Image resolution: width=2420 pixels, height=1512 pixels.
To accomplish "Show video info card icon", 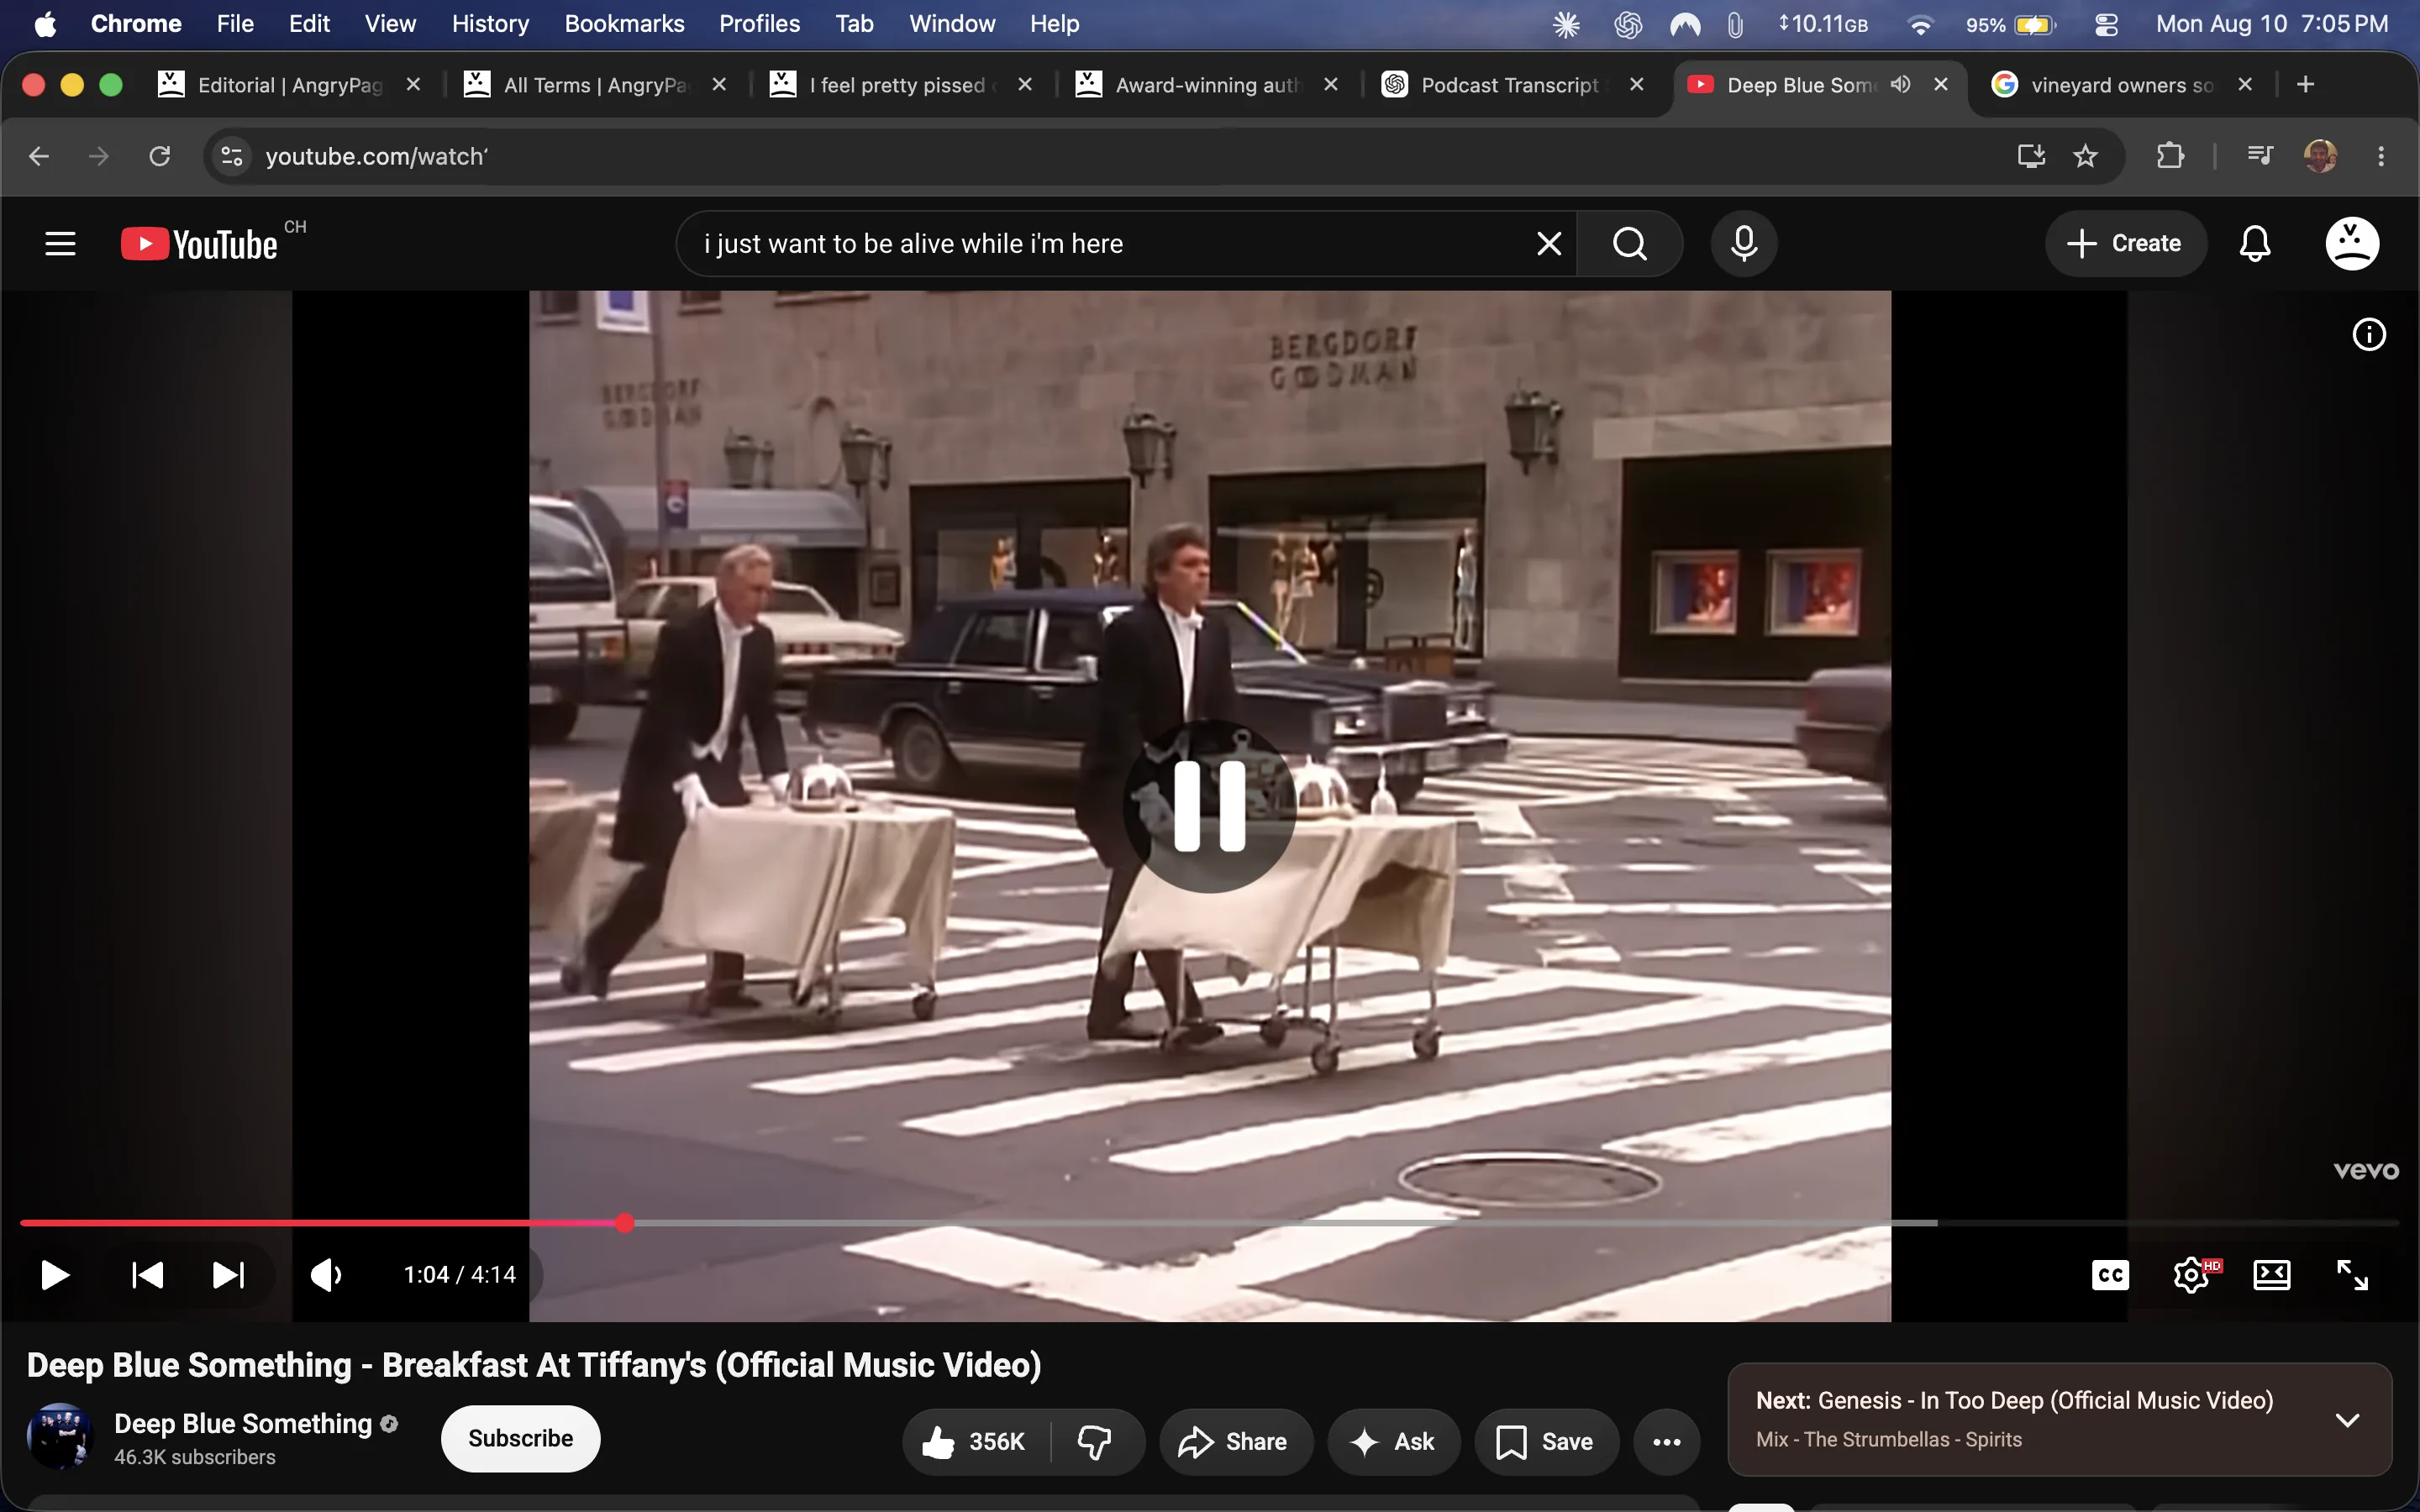I will [x=2369, y=334].
